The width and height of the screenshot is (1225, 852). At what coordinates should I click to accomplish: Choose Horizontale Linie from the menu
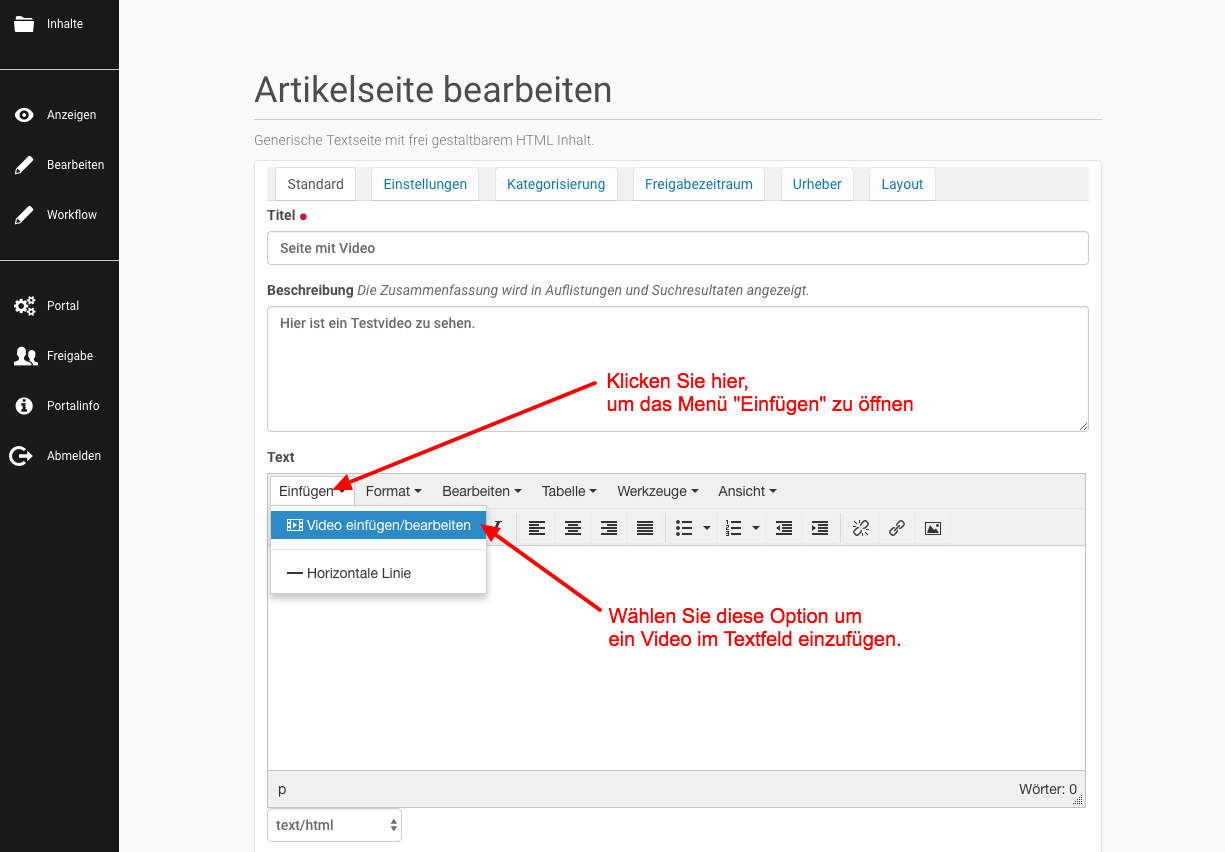[x=358, y=573]
